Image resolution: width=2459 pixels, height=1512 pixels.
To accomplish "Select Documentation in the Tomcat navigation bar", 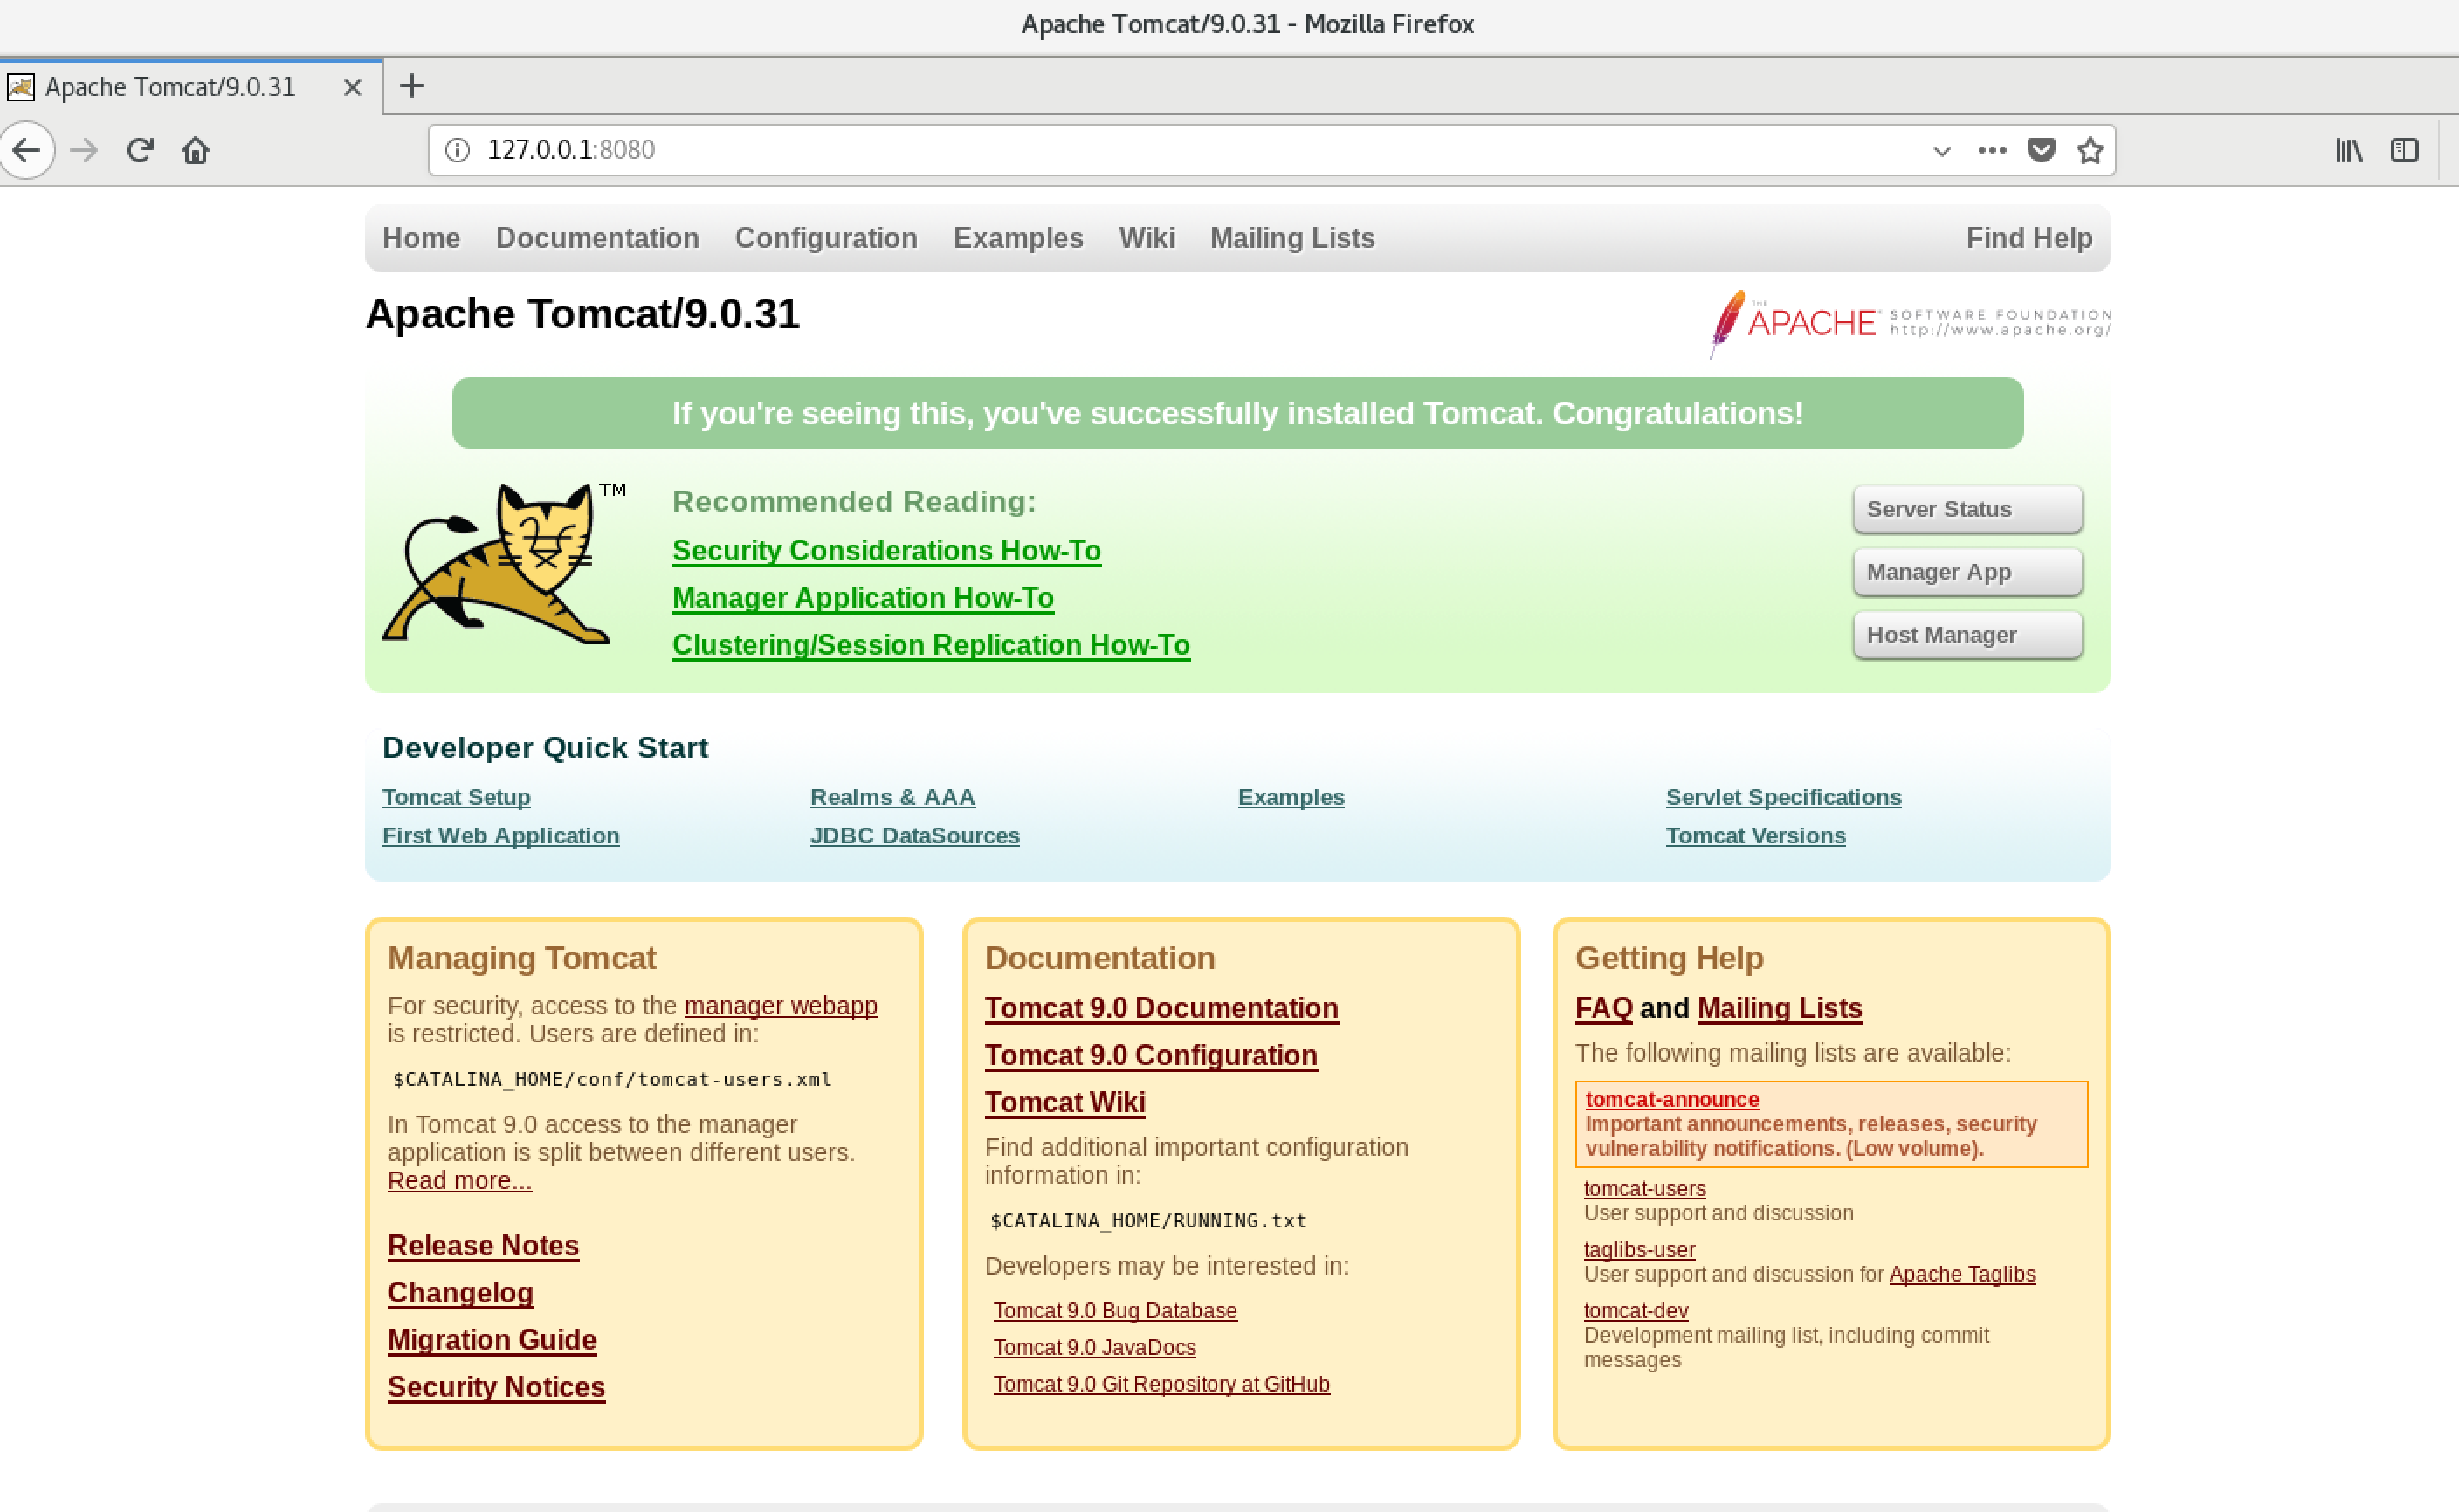I will point(597,238).
